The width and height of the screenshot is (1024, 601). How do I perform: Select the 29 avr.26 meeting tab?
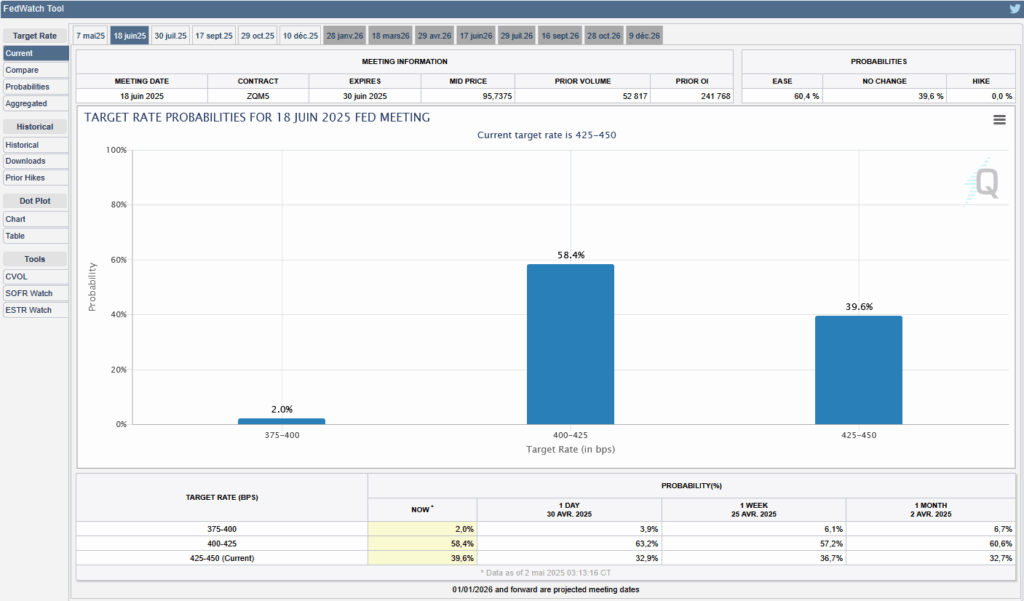tap(434, 36)
